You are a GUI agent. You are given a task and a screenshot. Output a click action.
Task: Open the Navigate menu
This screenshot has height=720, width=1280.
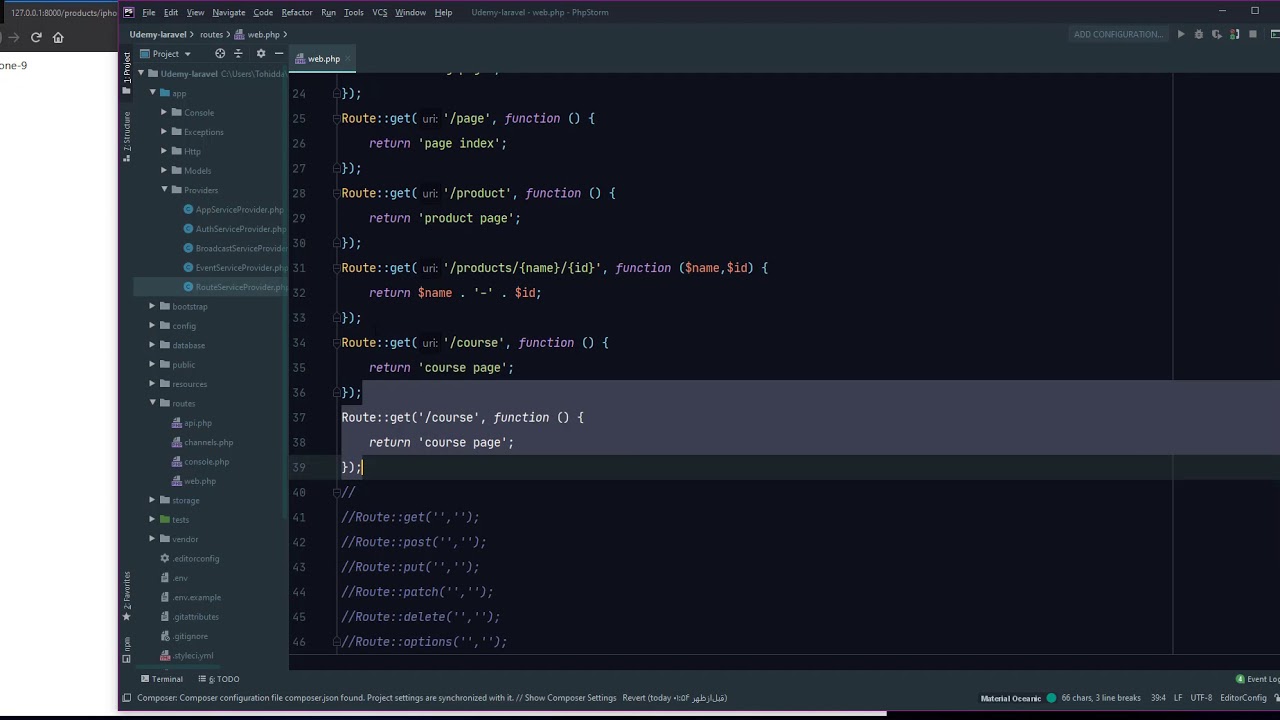pyautogui.click(x=228, y=12)
